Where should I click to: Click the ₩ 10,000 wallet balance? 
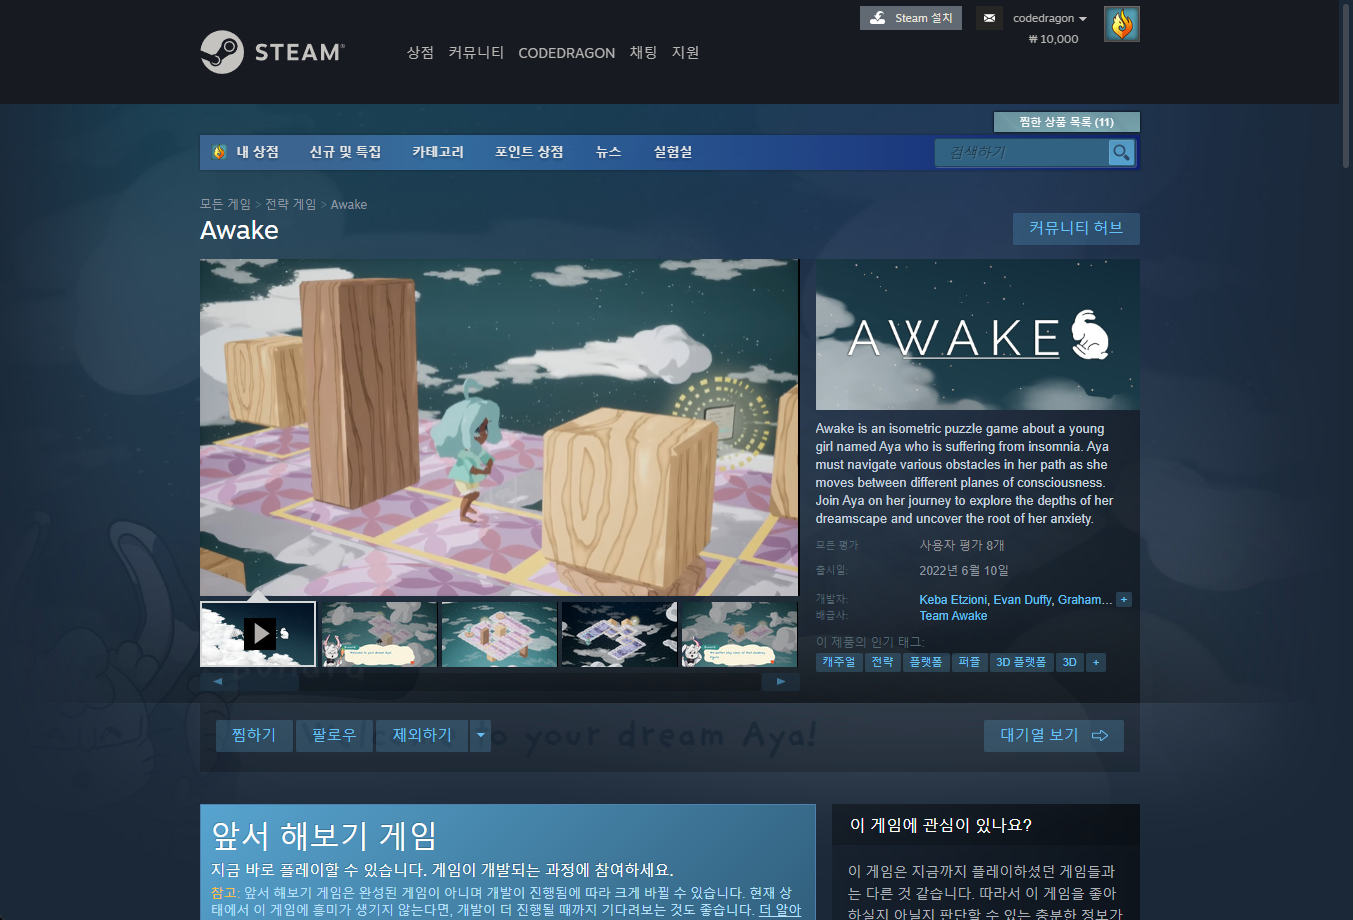point(1053,39)
